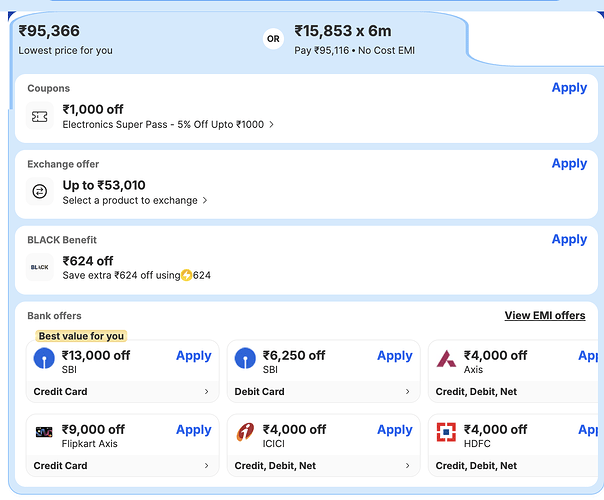Click the coupon ticket icon
The height and width of the screenshot is (500, 604).
pos(40,117)
